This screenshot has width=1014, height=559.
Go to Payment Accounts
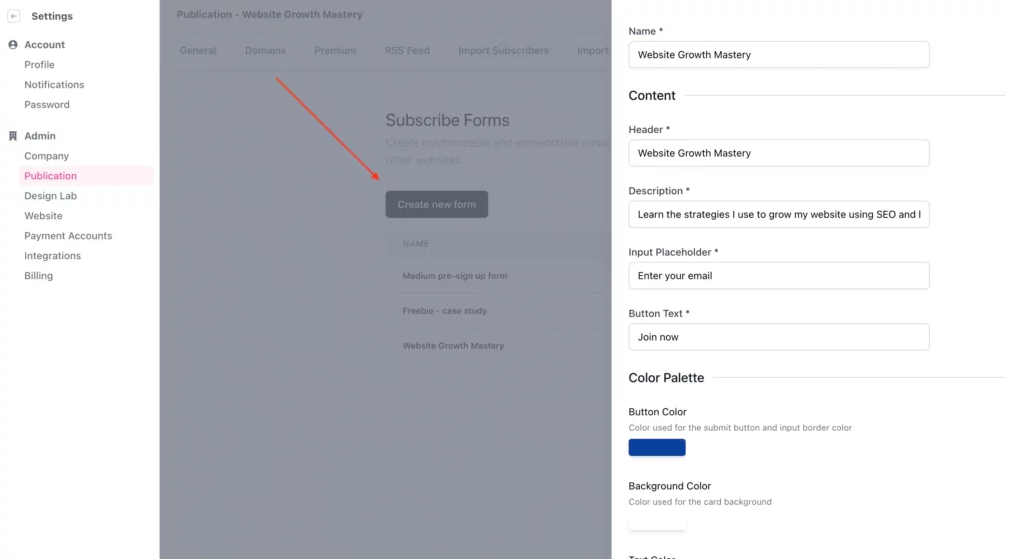click(68, 236)
